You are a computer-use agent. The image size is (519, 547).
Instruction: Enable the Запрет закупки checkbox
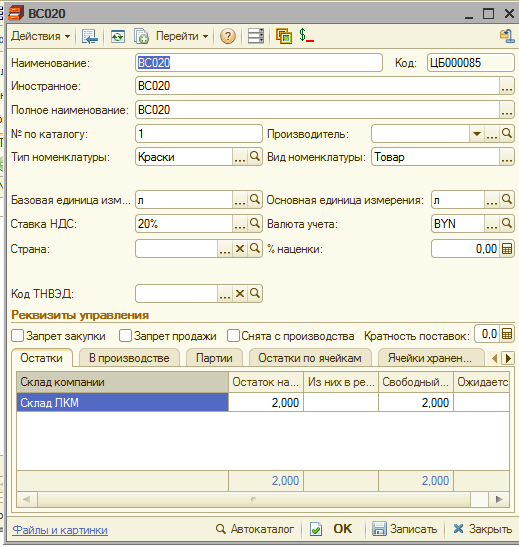(x=17, y=336)
